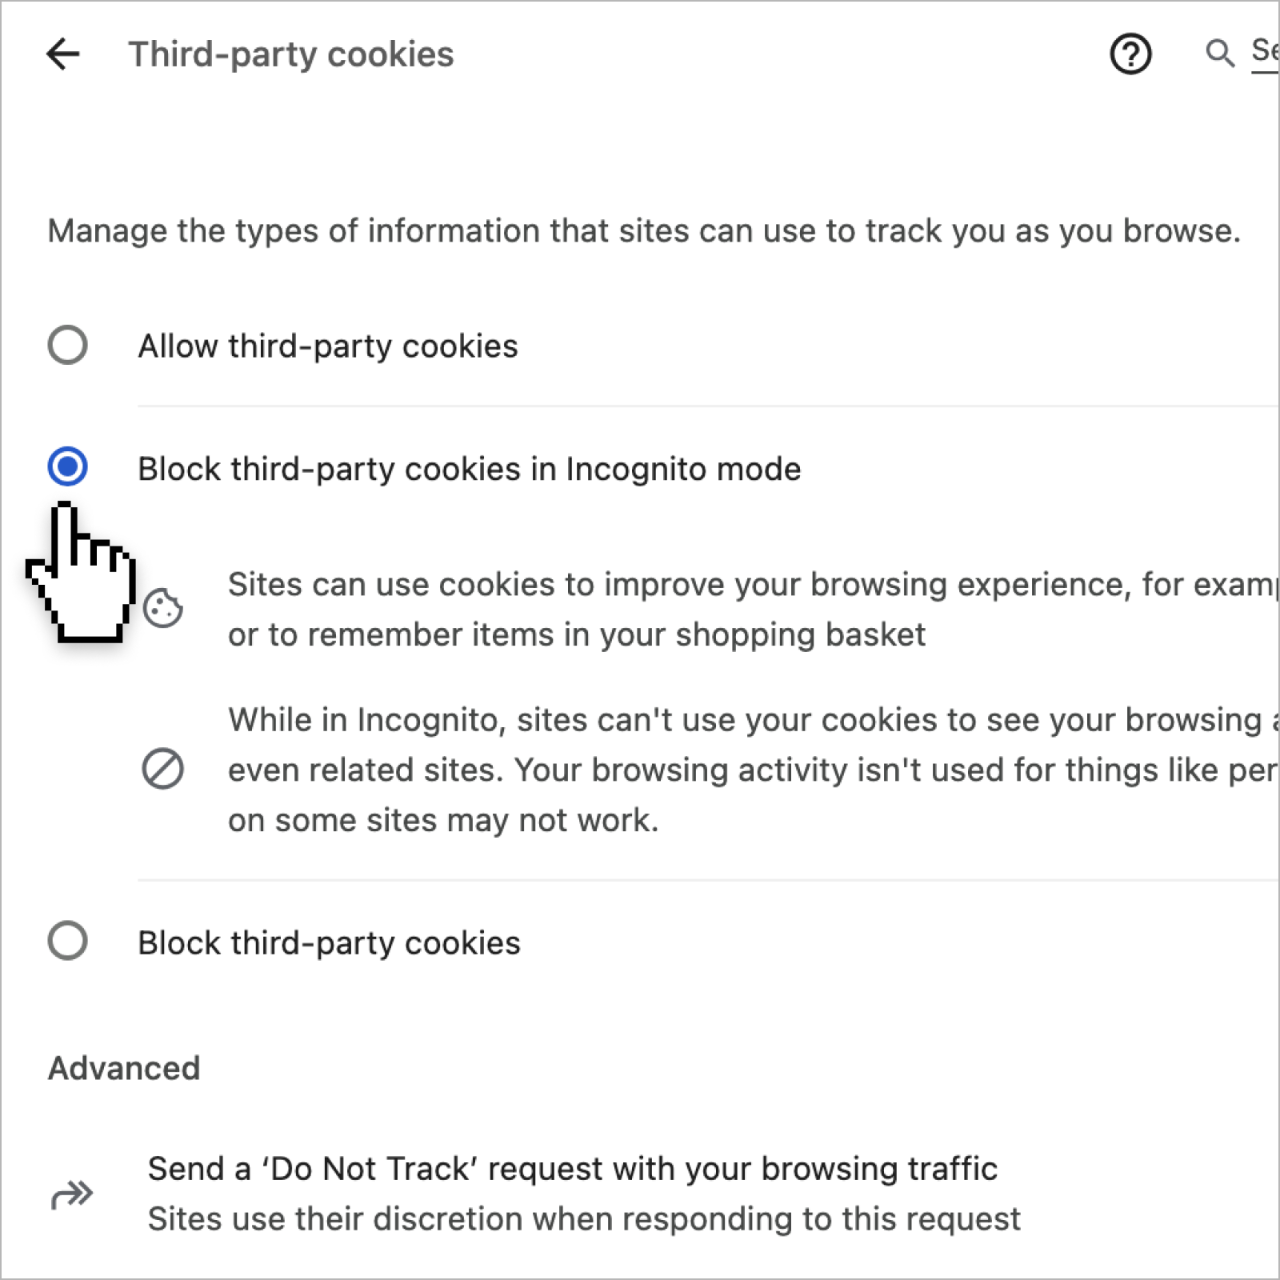Click the Allow third-party cookies label

tap(328, 346)
